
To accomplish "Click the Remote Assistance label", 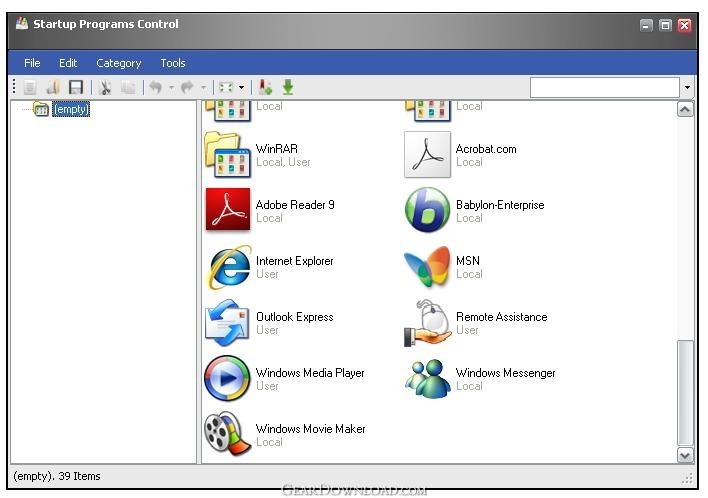I will [x=501, y=317].
